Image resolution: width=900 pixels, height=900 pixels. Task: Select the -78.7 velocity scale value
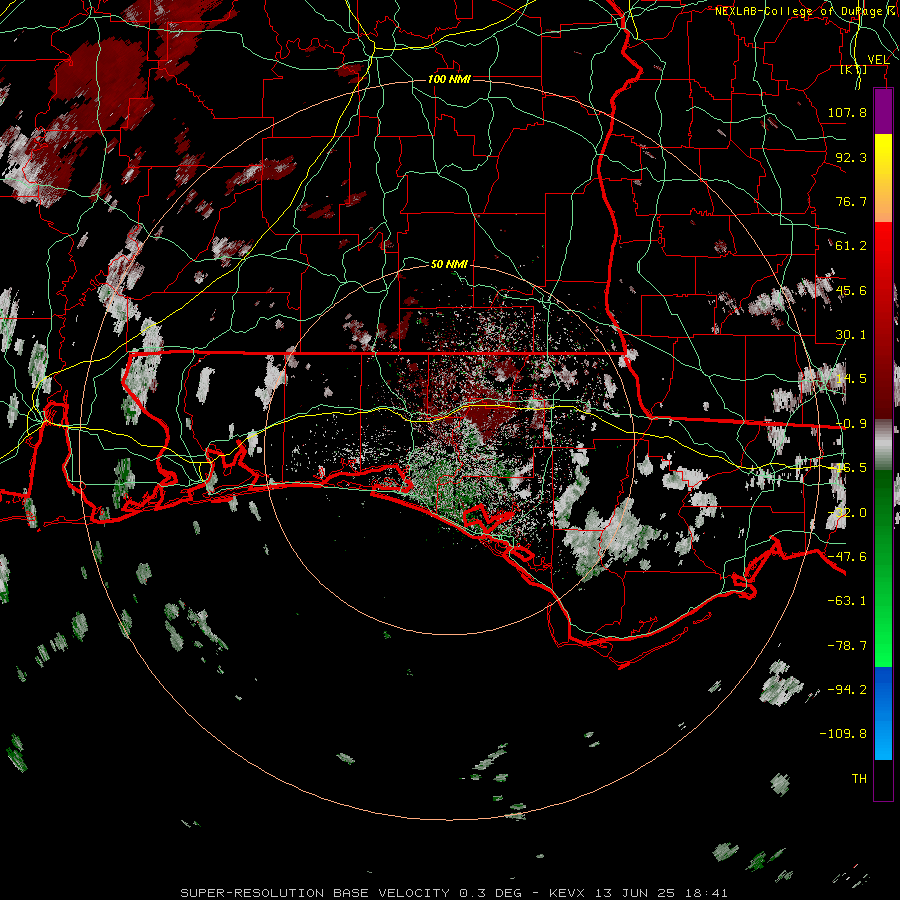pyautogui.click(x=847, y=646)
